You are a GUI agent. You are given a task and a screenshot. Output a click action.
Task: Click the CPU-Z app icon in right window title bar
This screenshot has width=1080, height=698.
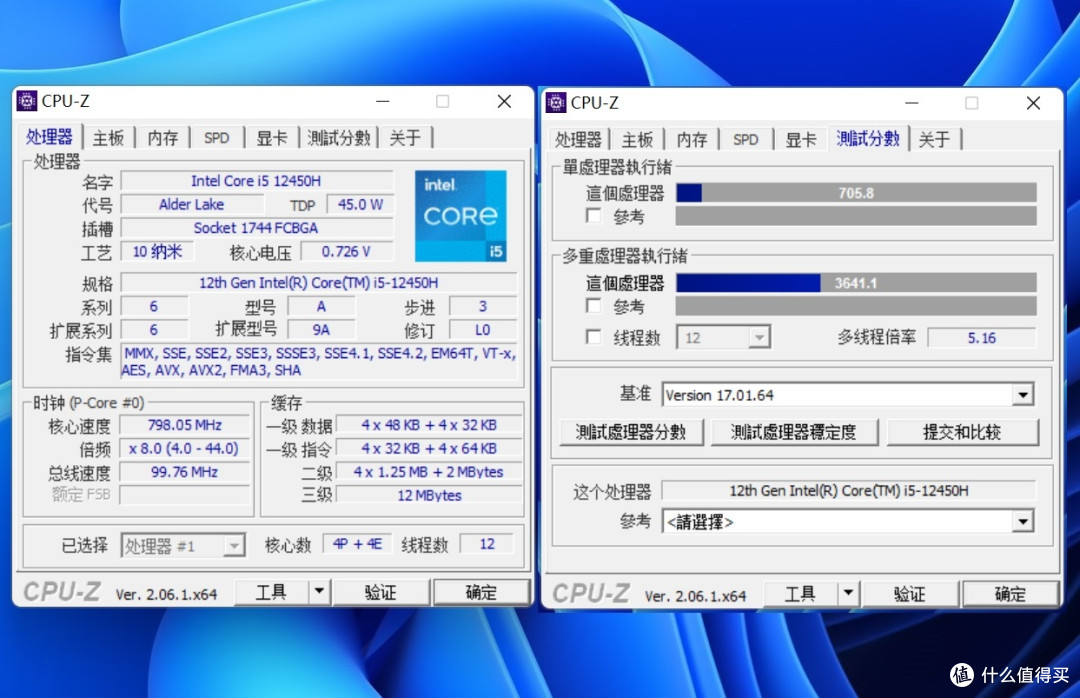coord(556,103)
